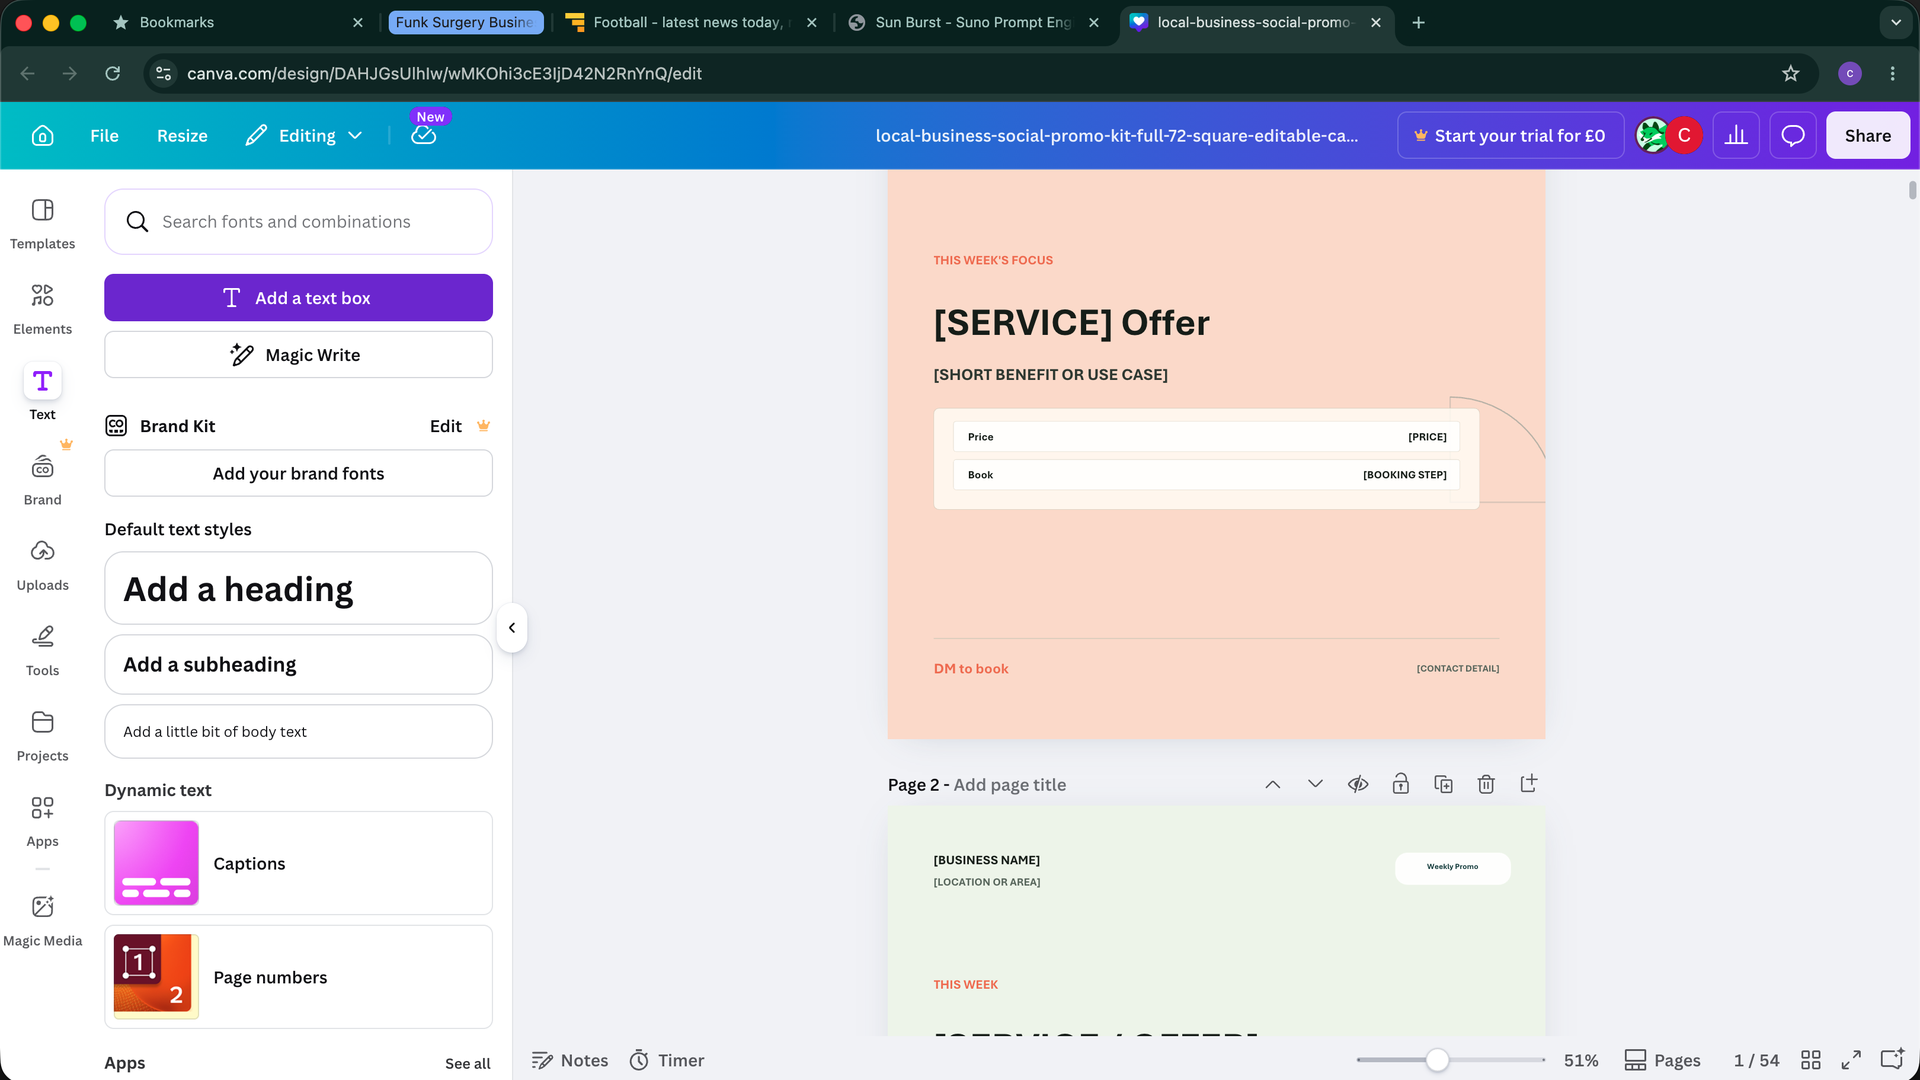Open the Projects panel in sidebar

coord(42,736)
